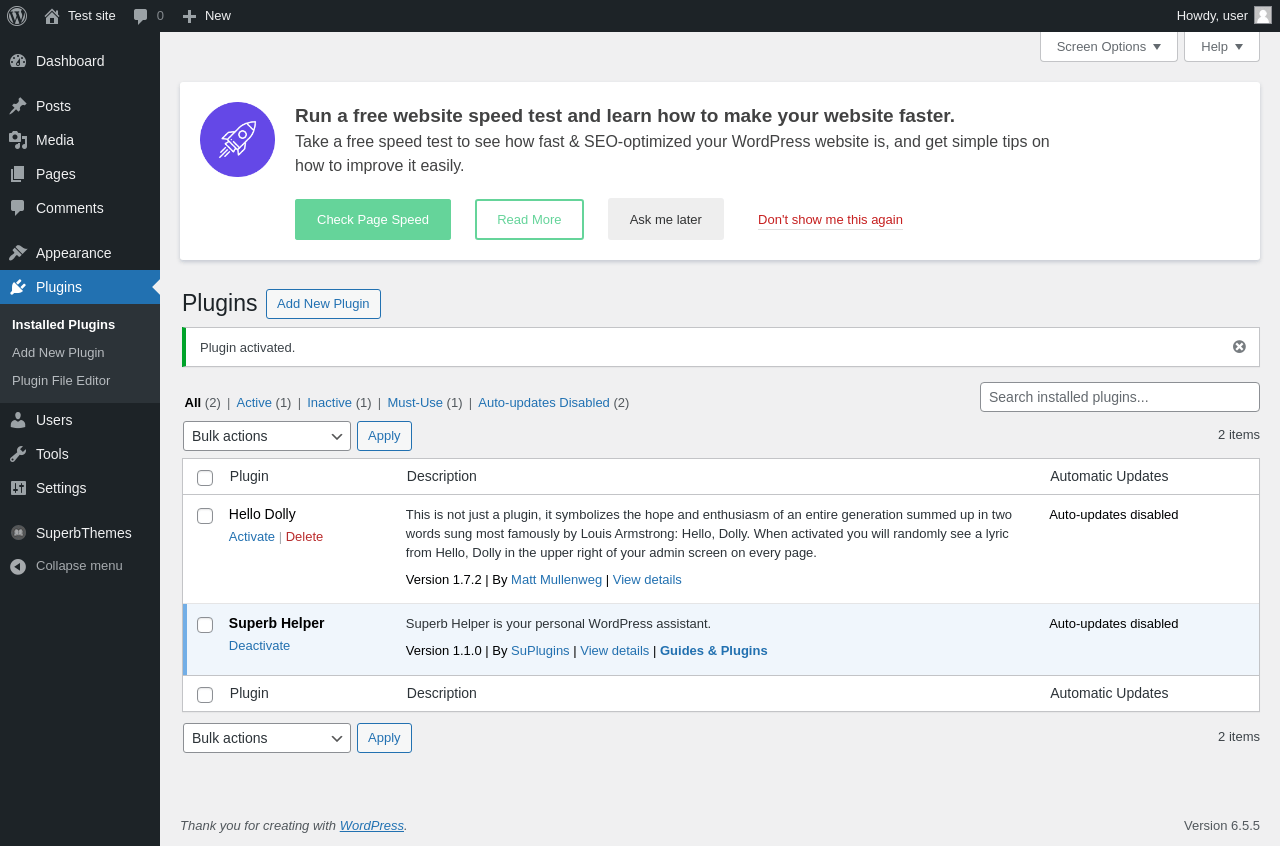
Task: Click the Users person icon
Action: [x=18, y=420]
